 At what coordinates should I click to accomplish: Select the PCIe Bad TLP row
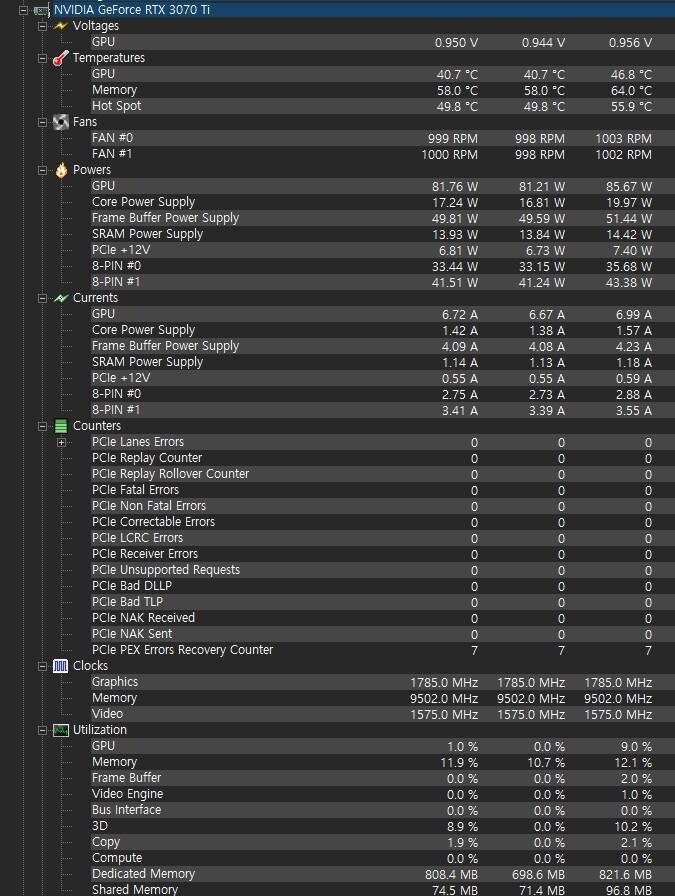coord(382,602)
